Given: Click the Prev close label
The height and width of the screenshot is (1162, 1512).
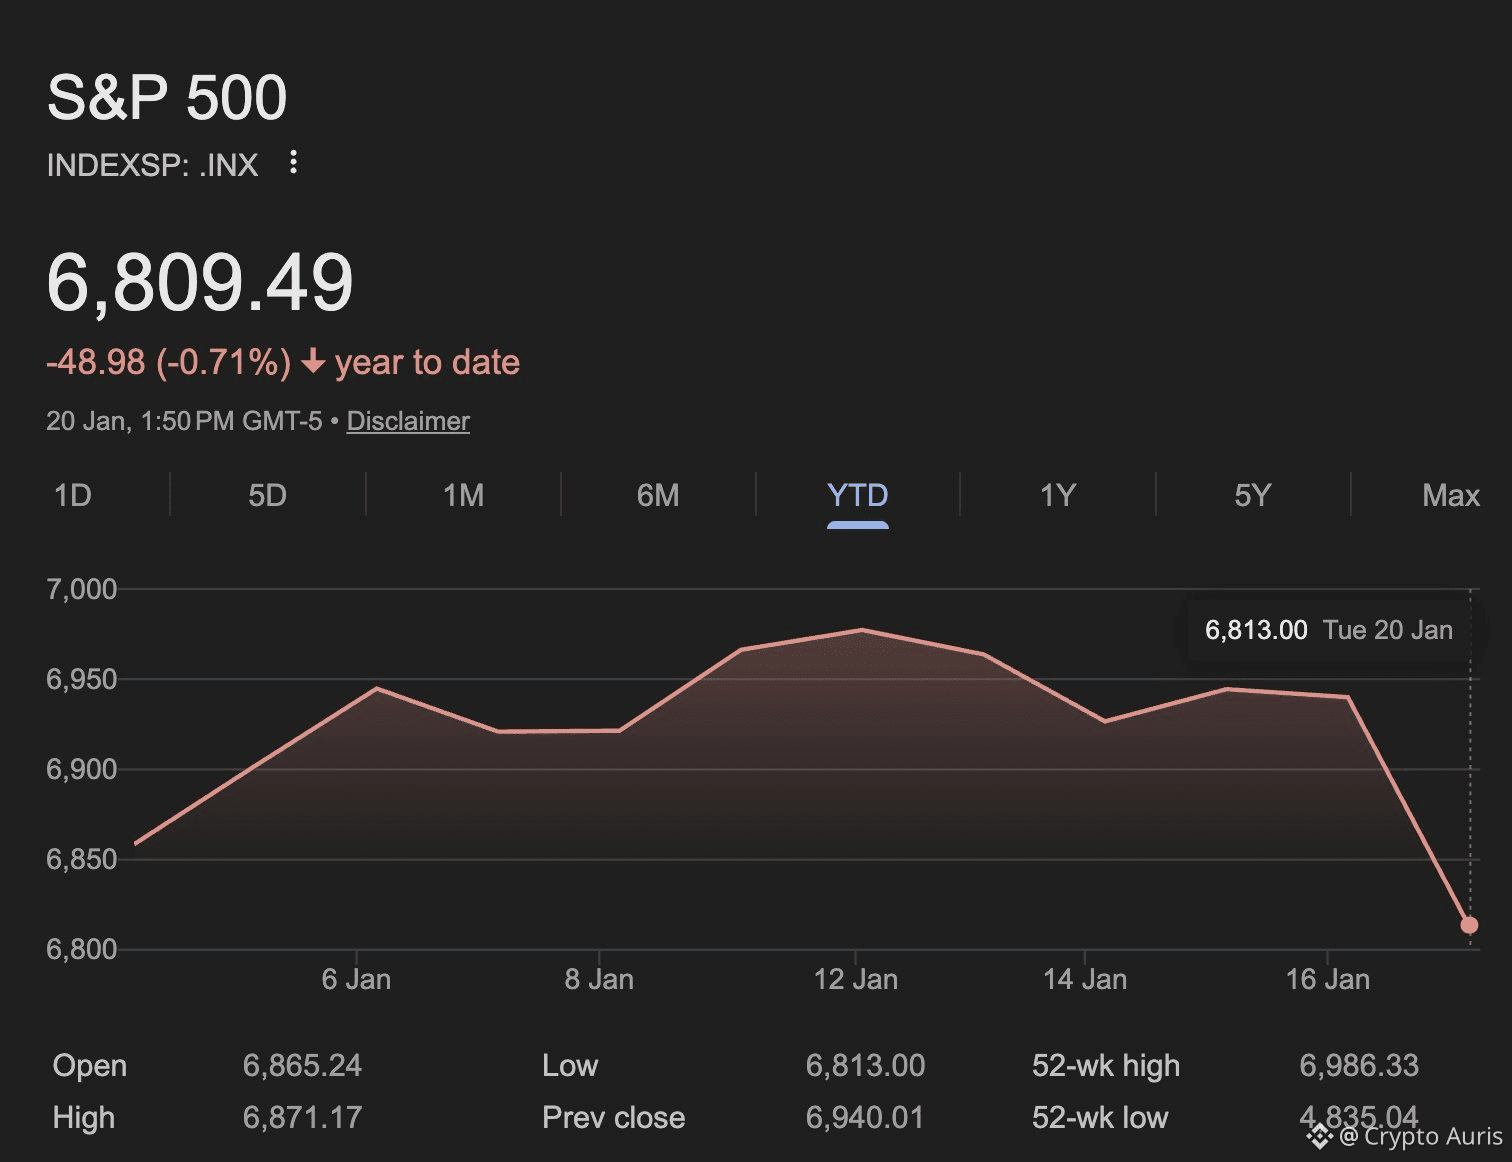Looking at the screenshot, I should tap(614, 1117).
